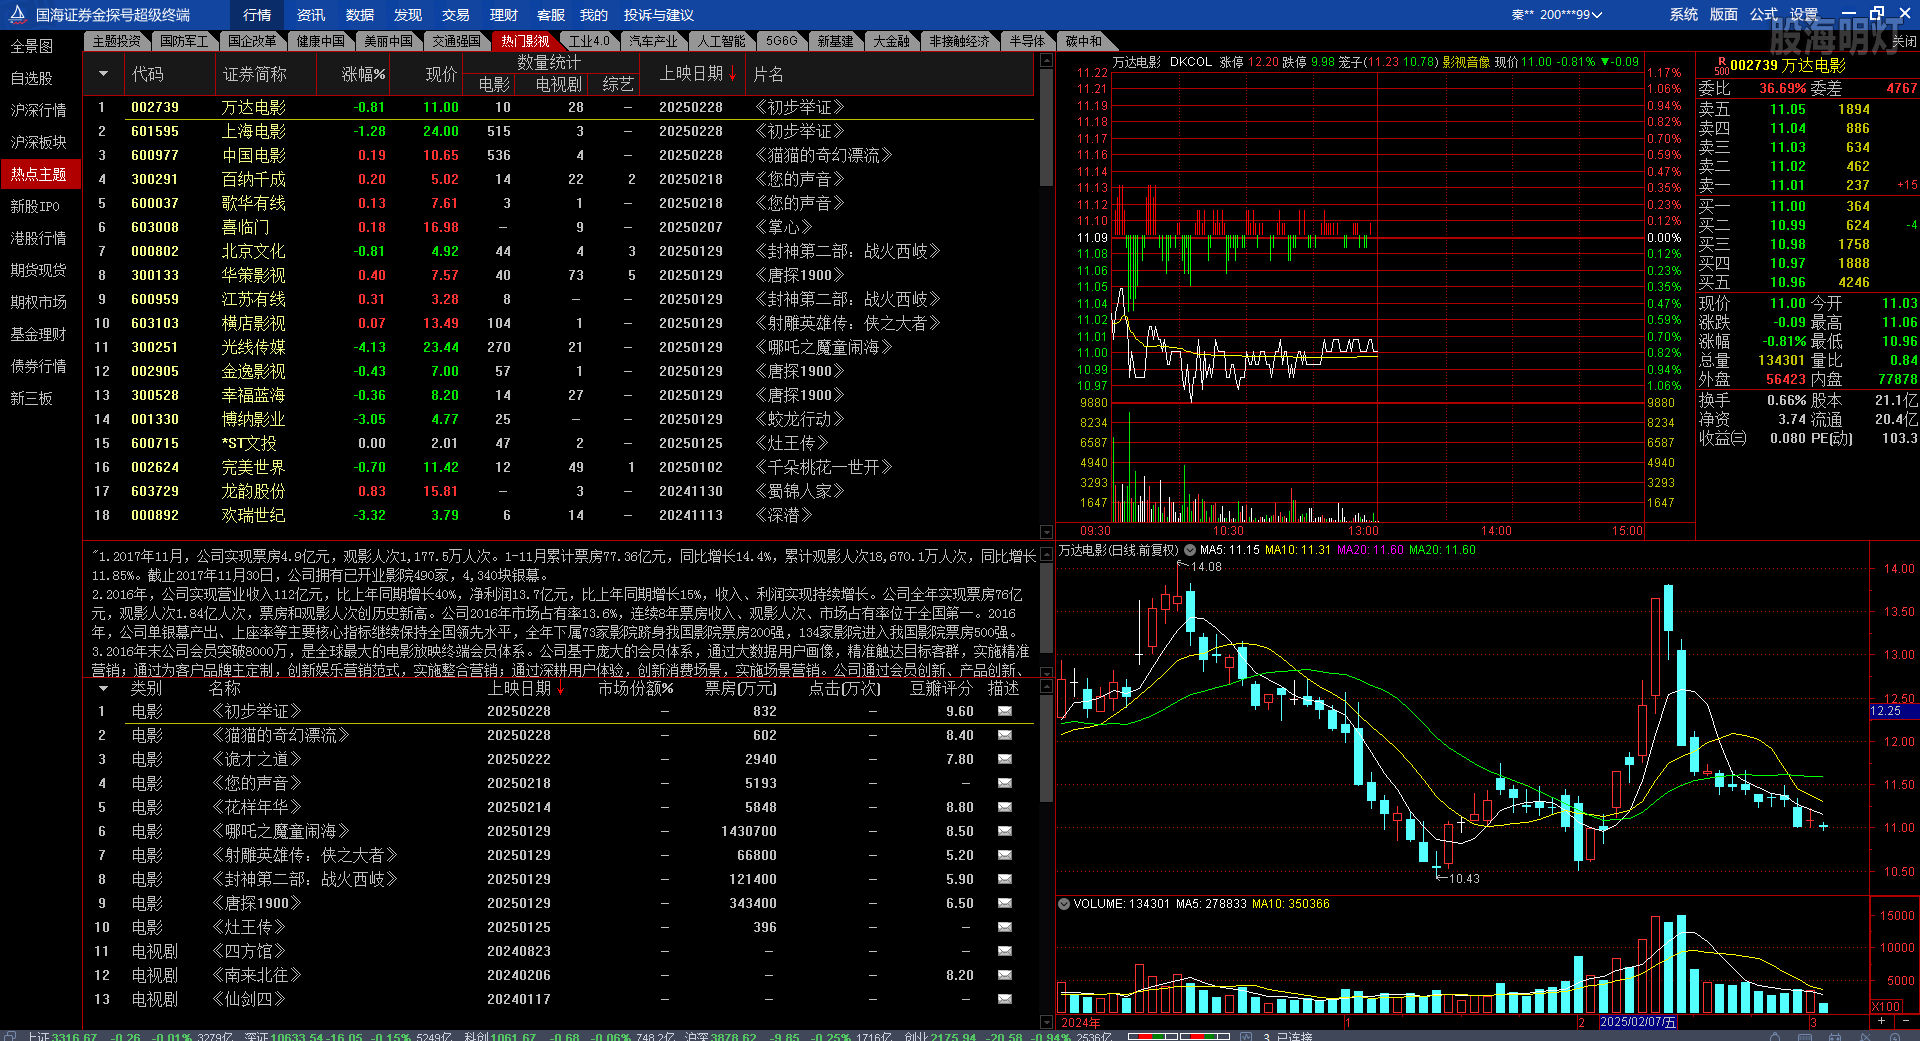Screen dimensions: 1920x1041
Task: Switch to the 人工智能 theme tab
Action: click(721, 41)
